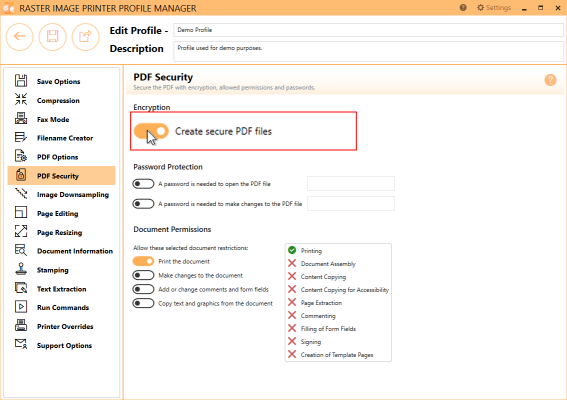
Task: Go to Page Resizing
Action: click(x=61, y=232)
